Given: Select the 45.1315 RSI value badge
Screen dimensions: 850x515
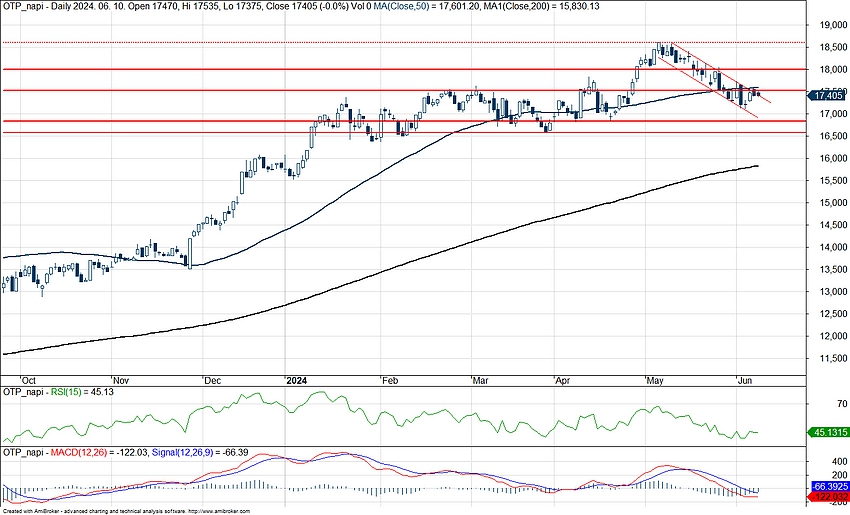Looking at the screenshot, I should pos(828,432).
